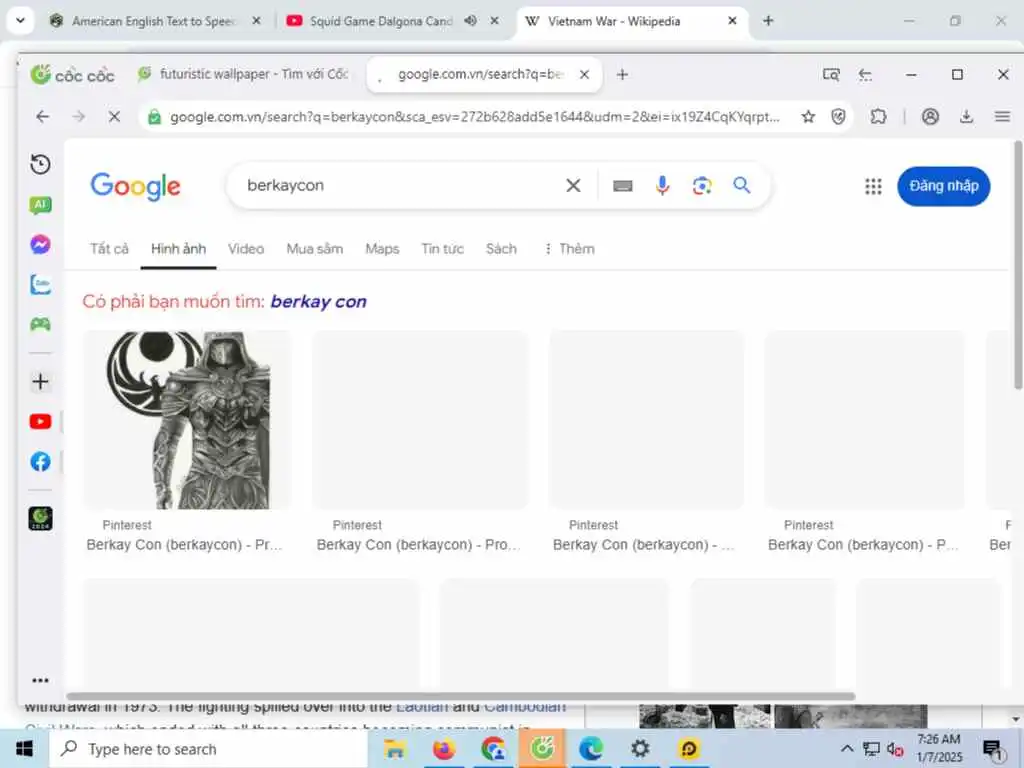
Task: Open first Berkay Con Pinterest result title
Action: coord(184,545)
